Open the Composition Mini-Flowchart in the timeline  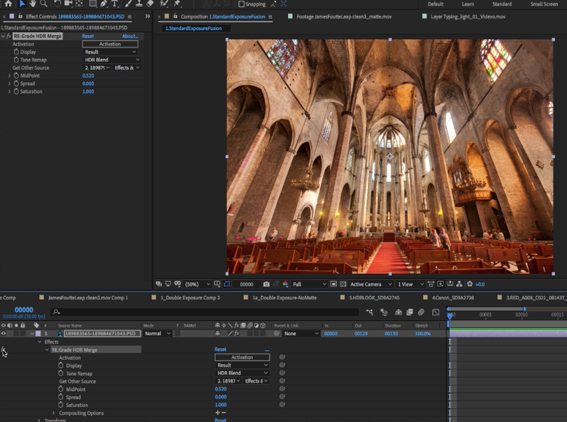pos(370,312)
